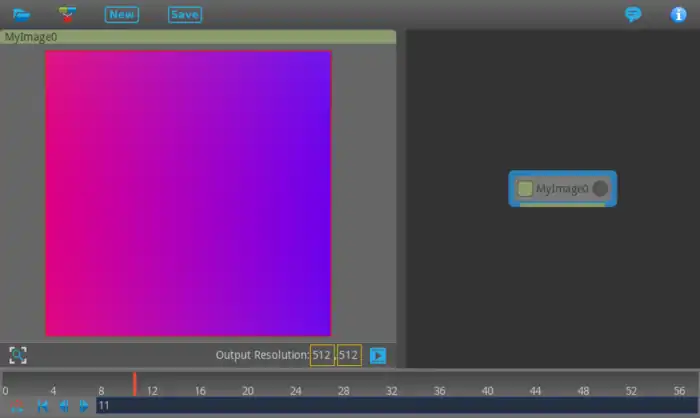Click the fit-view icon below the preview

(18, 355)
